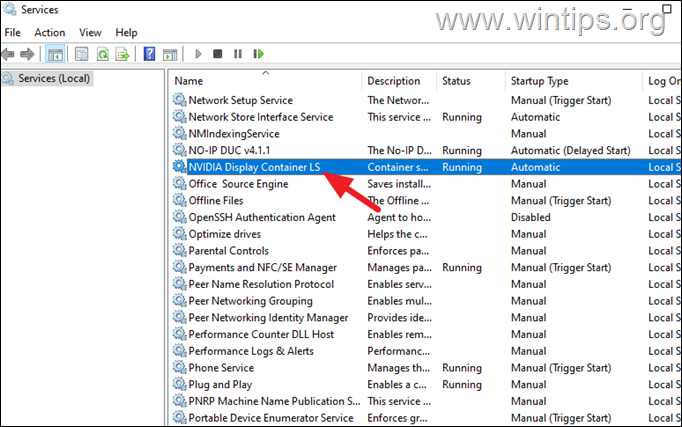Select Phone Service row
Image resolution: width=682 pixels, height=427 pixels.
pyautogui.click(x=427, y=368)
